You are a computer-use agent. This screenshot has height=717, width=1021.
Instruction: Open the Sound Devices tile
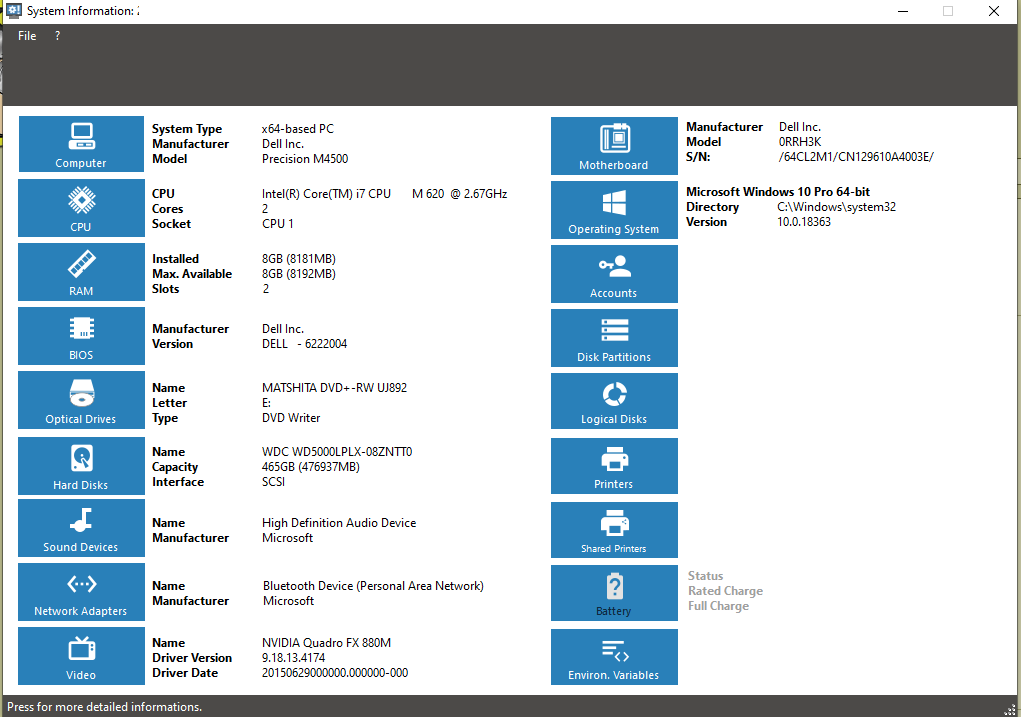coord(81,528)
